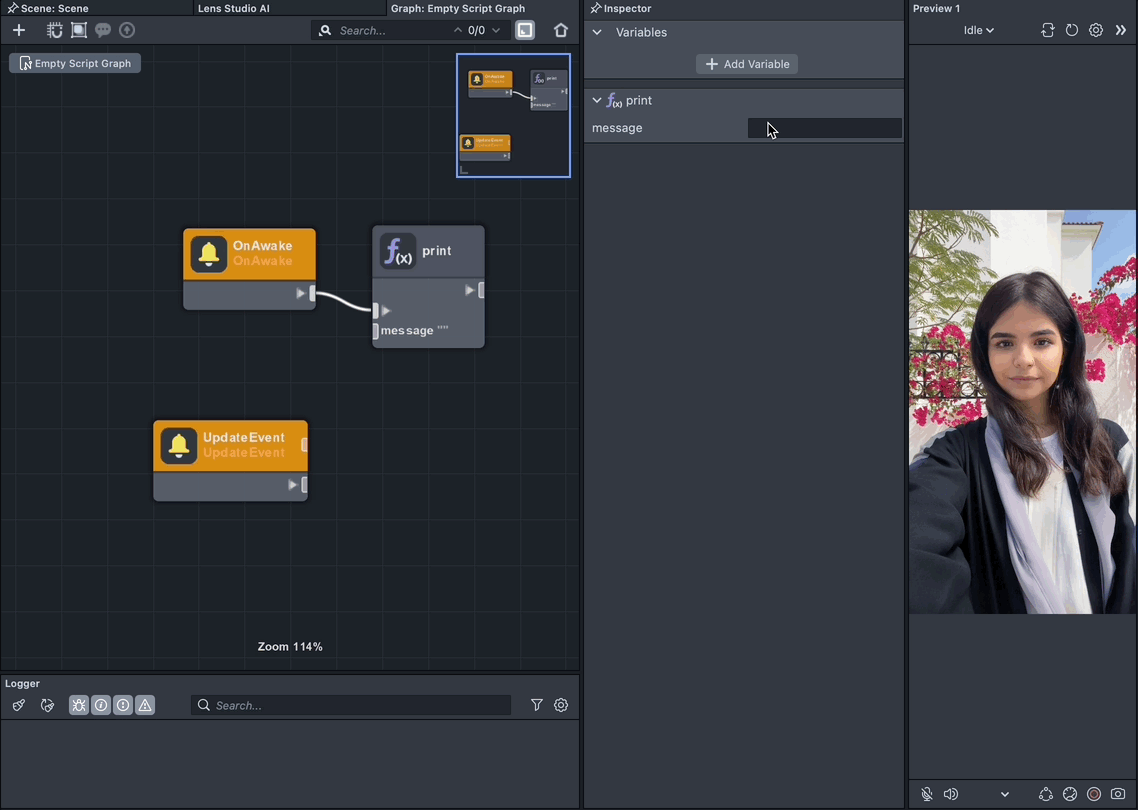This screenshot has width=1138, height=810.
Task: Clear the Logger with the broom icon
Action: pyautogui.click(x=19, y=705)
